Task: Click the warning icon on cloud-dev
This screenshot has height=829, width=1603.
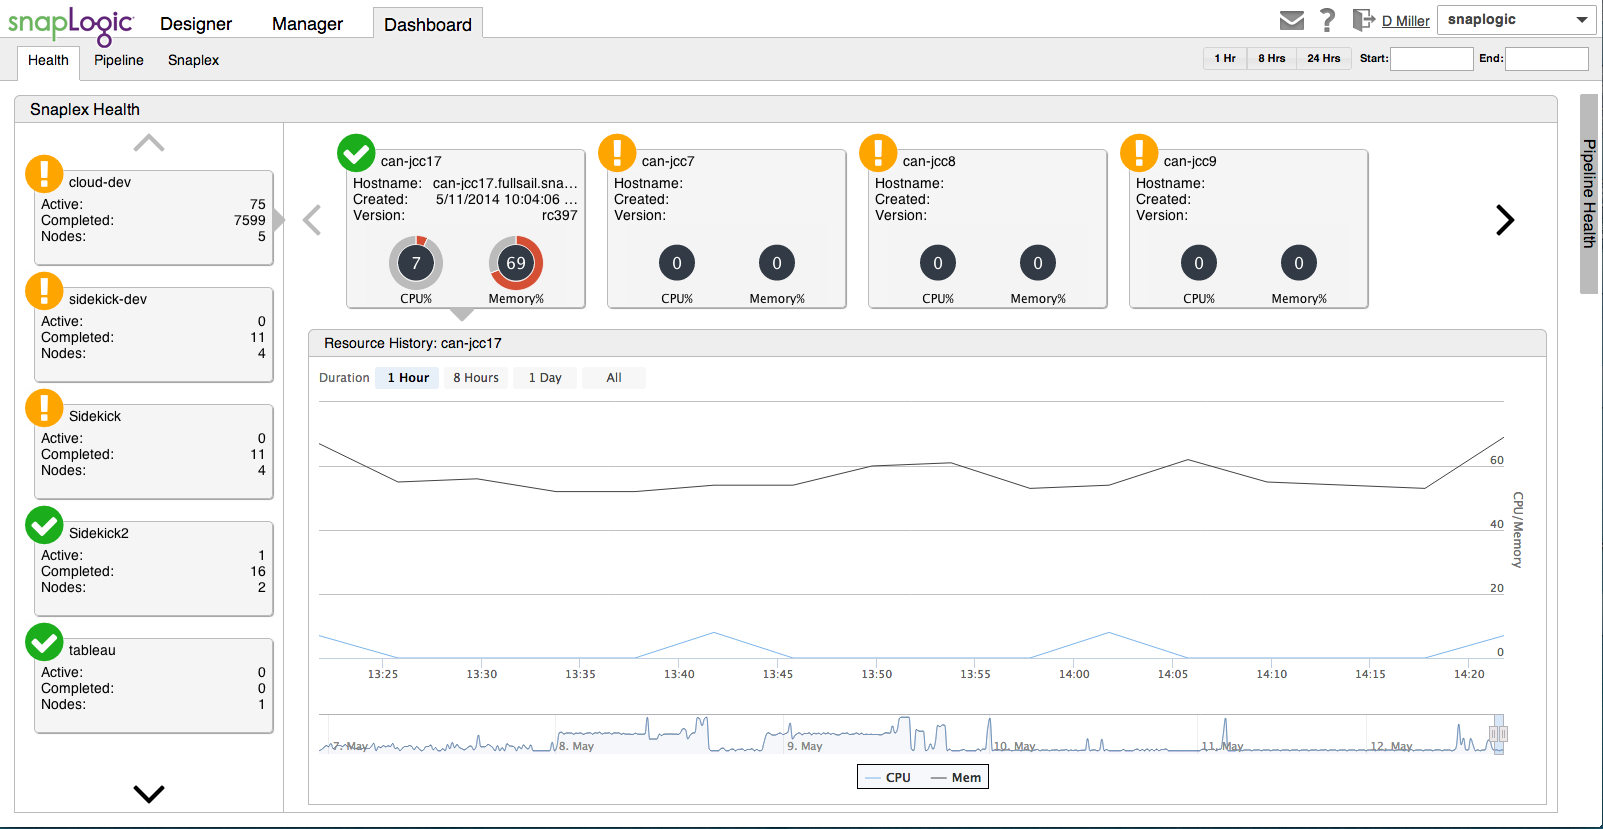Action: (x=44, y=174)
